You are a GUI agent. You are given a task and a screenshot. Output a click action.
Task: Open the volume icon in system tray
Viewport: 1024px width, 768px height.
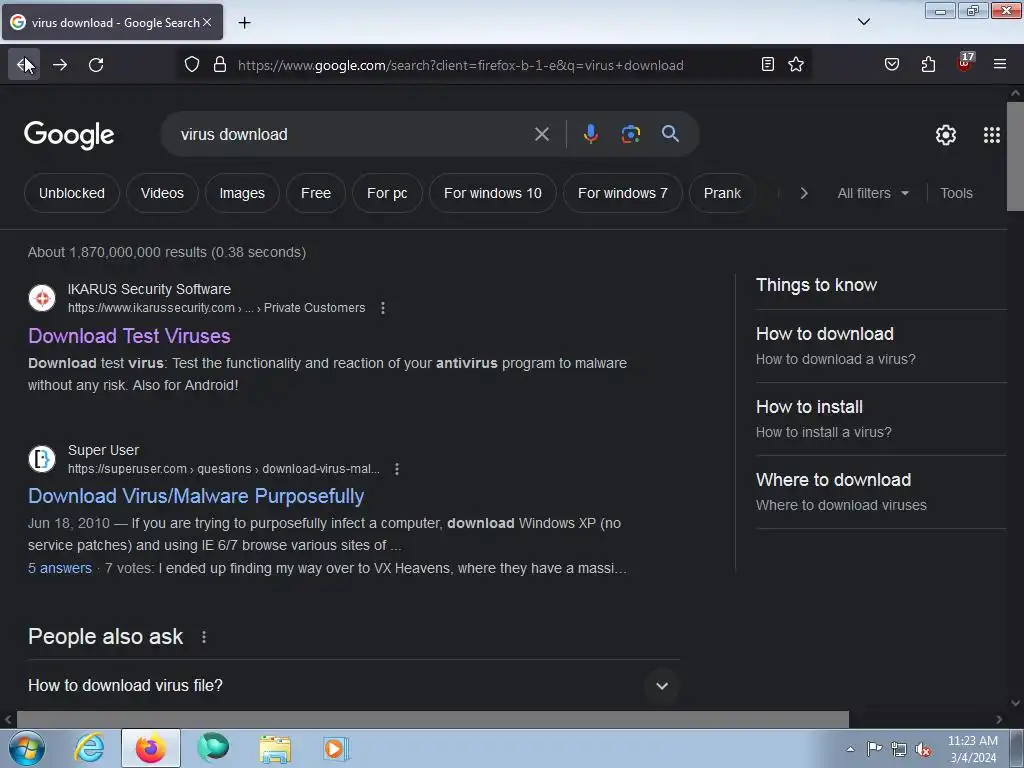pos(923,749)
